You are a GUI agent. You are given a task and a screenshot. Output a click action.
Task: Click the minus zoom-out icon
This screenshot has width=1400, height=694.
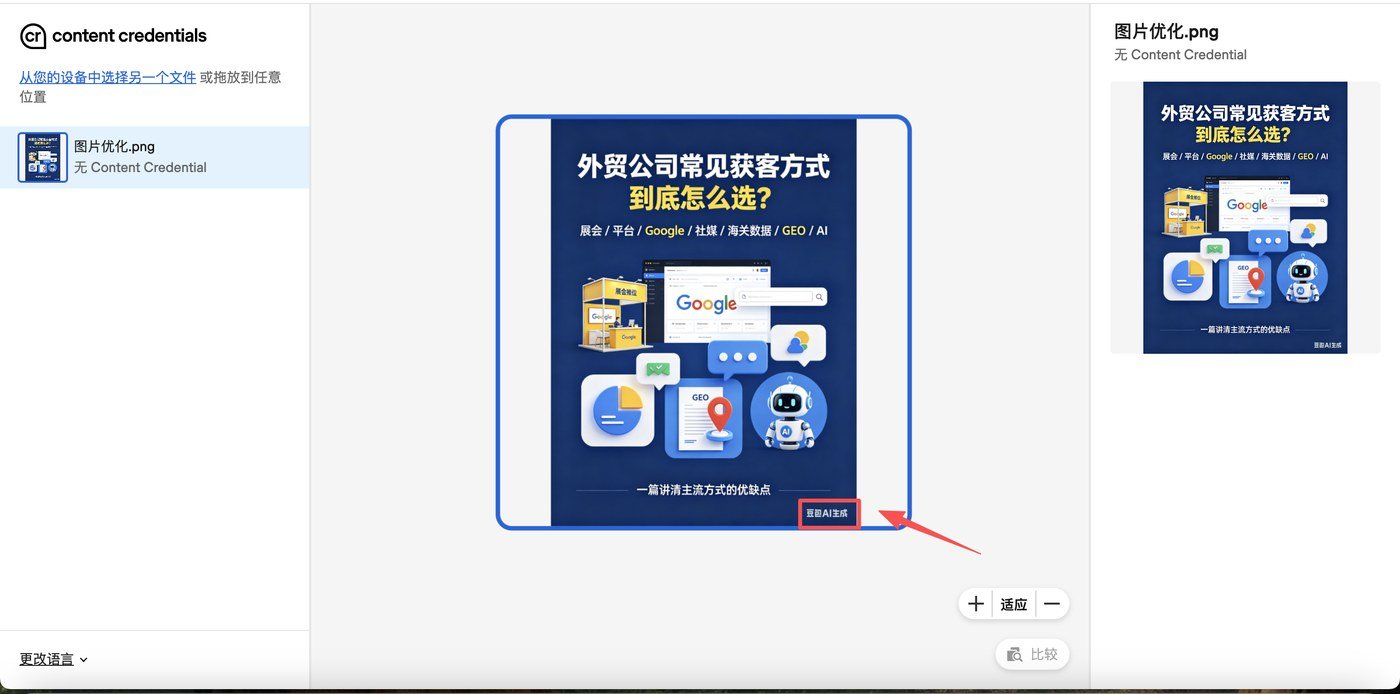click(x=1052, y=604)
